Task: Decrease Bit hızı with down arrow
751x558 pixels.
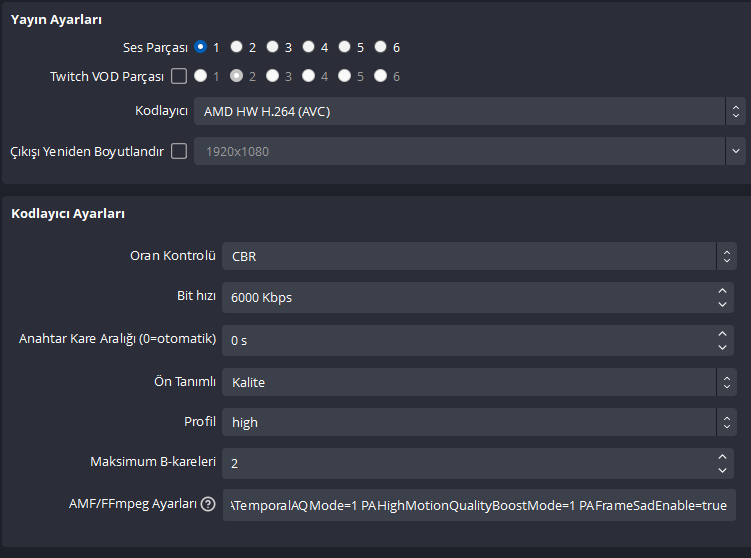Action: pos(724,303)
